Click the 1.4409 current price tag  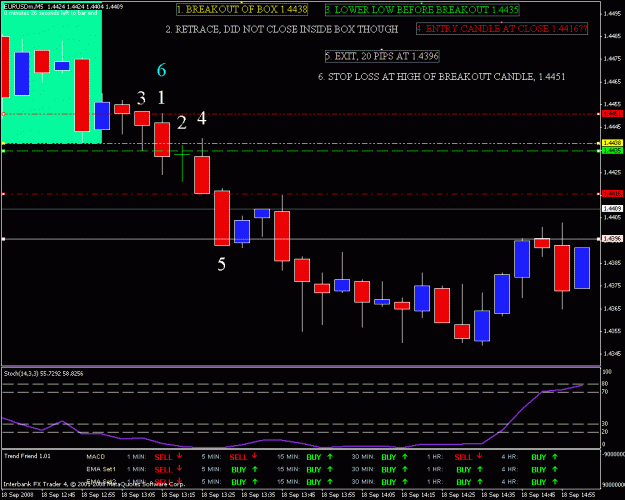tap(612, 209)
